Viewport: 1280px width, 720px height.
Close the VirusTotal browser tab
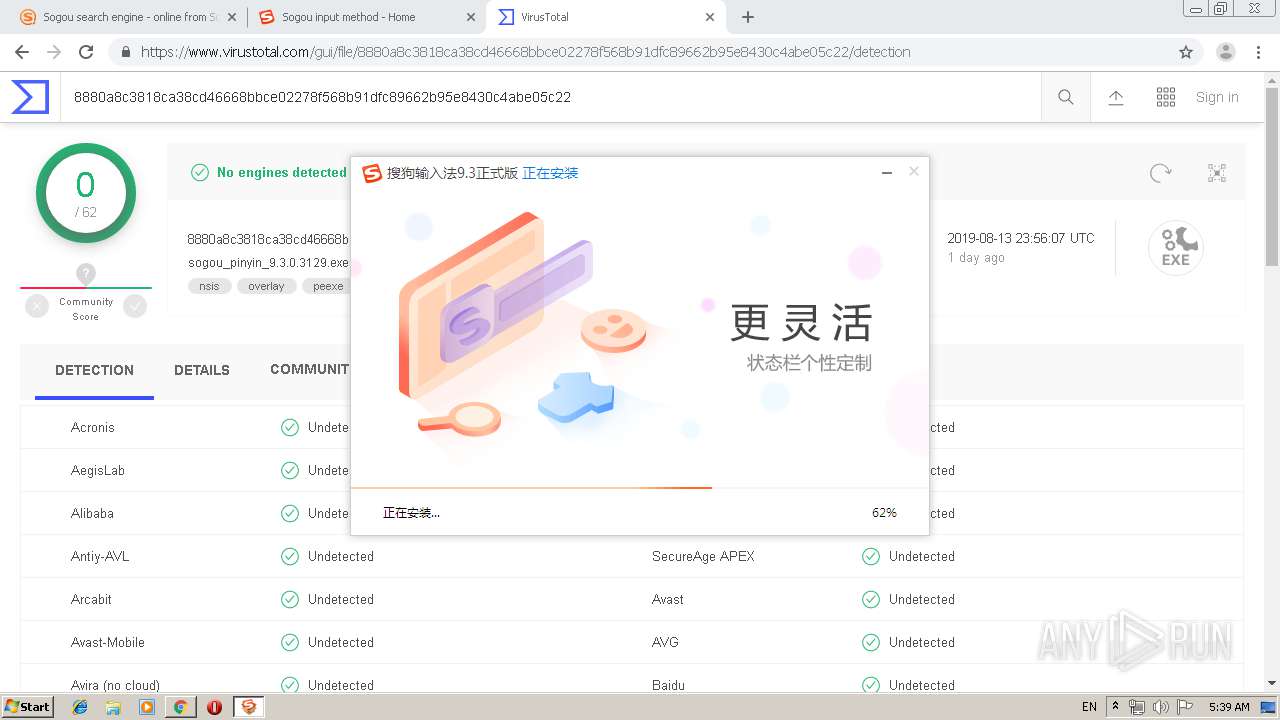pyautogui.click(x=710, y=17)
